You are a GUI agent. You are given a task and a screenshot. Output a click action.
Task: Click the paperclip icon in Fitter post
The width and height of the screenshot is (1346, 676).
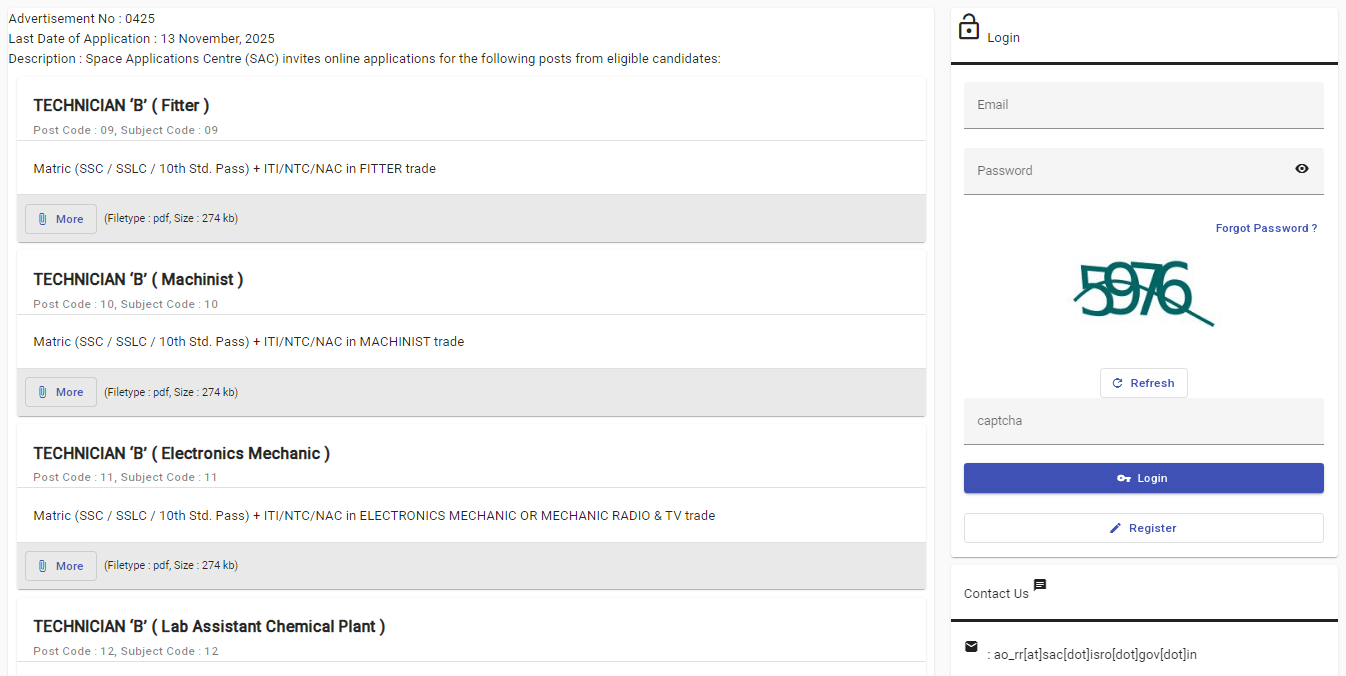[43, 219]
